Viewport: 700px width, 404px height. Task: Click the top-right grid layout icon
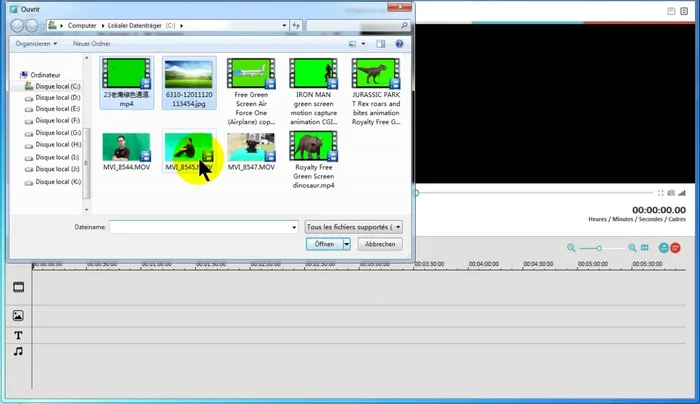pos(684,11)
